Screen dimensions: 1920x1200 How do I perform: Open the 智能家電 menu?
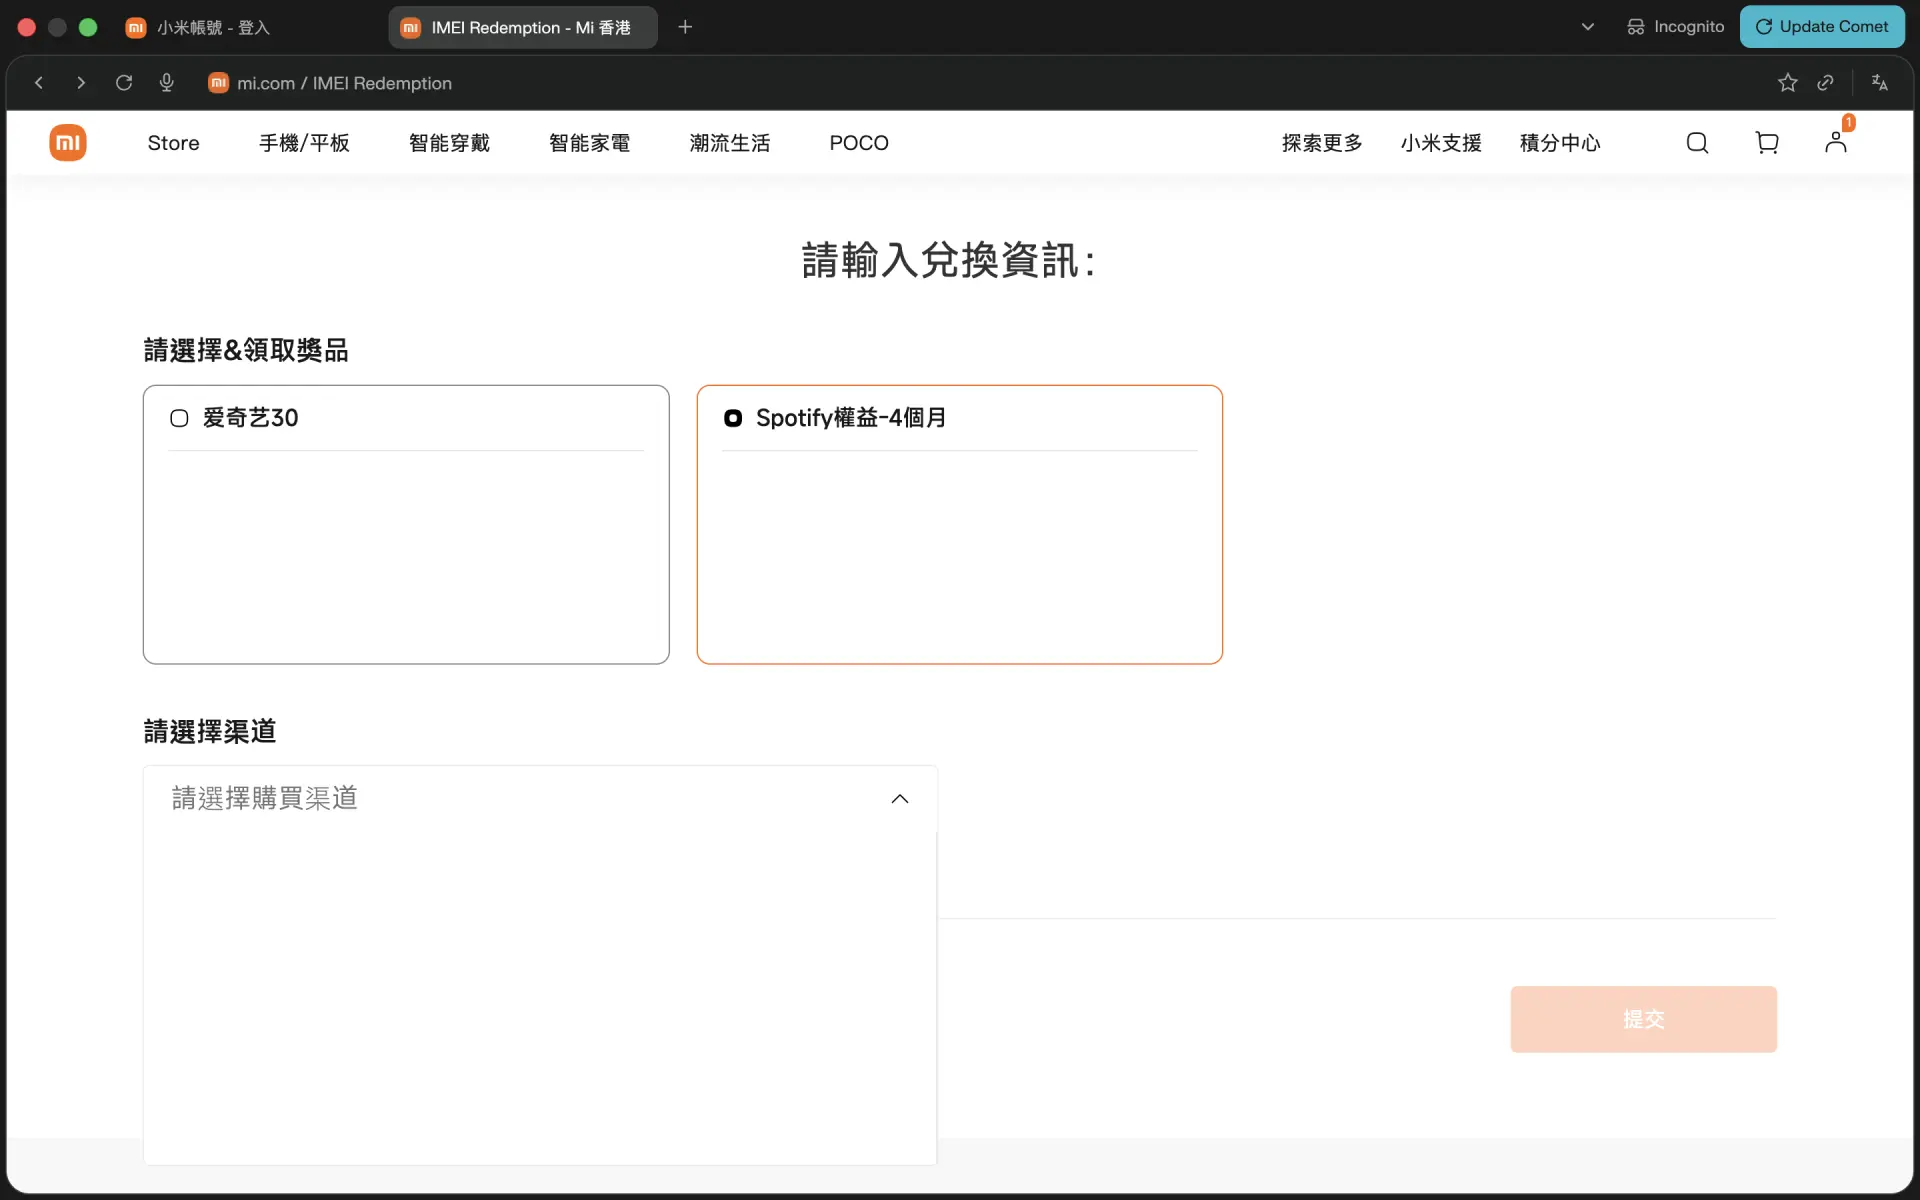click(589, 143)
